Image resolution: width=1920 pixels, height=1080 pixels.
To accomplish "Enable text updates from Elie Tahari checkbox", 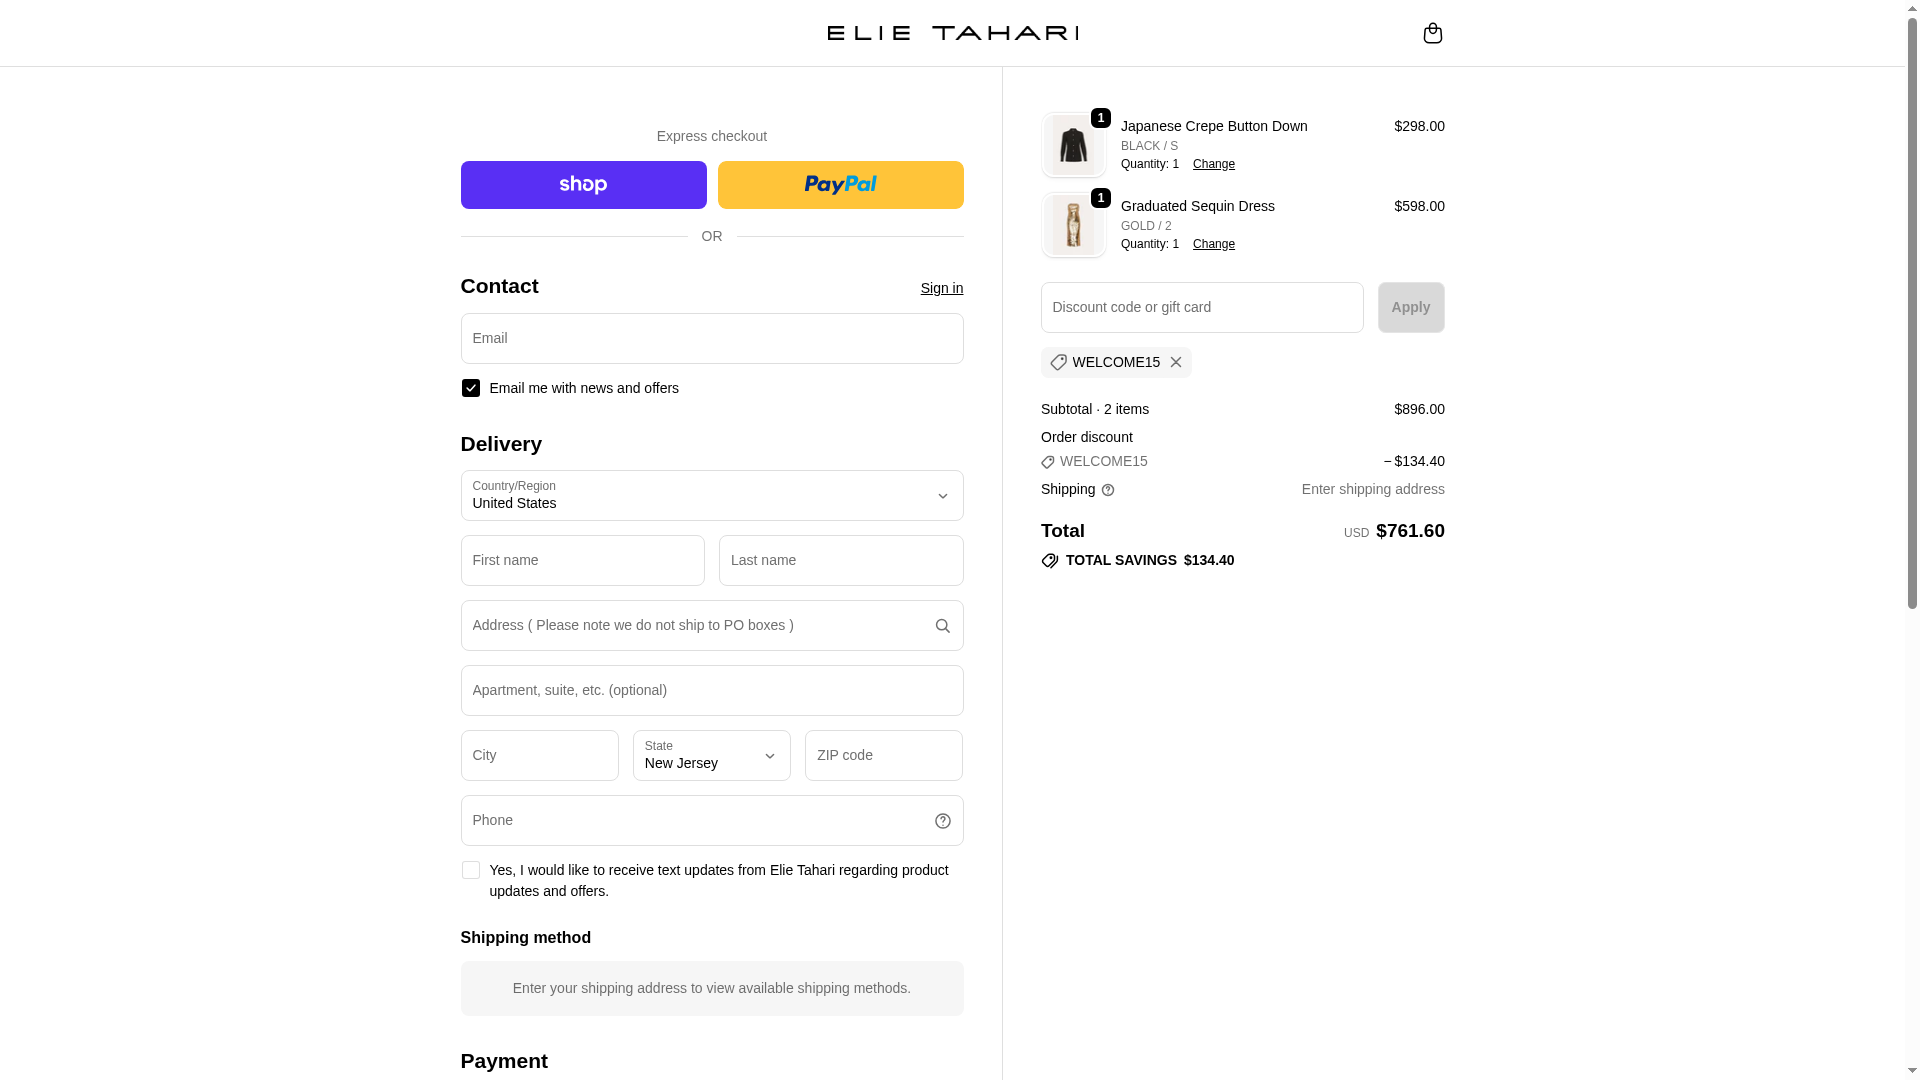I will (471, 870).
